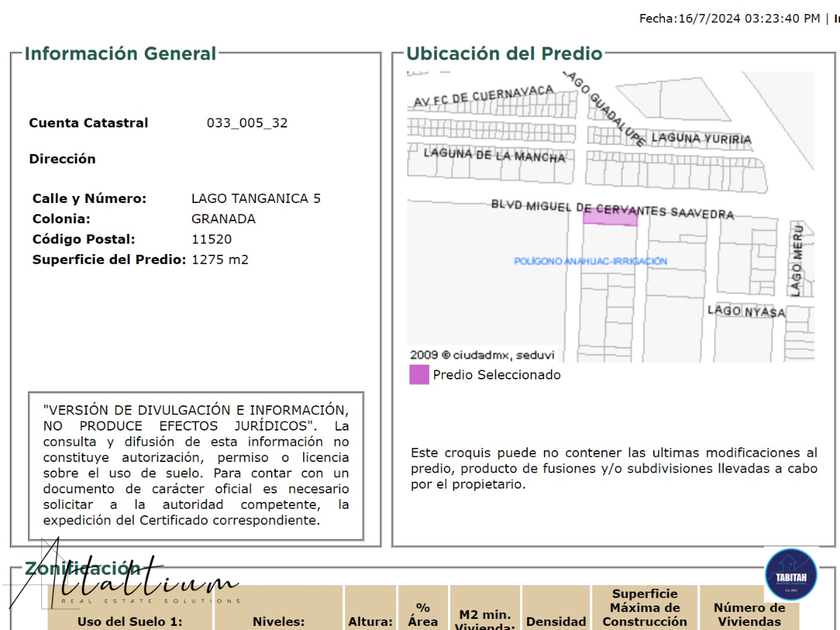Click the LAGUNA YURIRIA street label
The height and width of the screenshot is (630, 840).
pyautogui.click(x=701, y=139)
